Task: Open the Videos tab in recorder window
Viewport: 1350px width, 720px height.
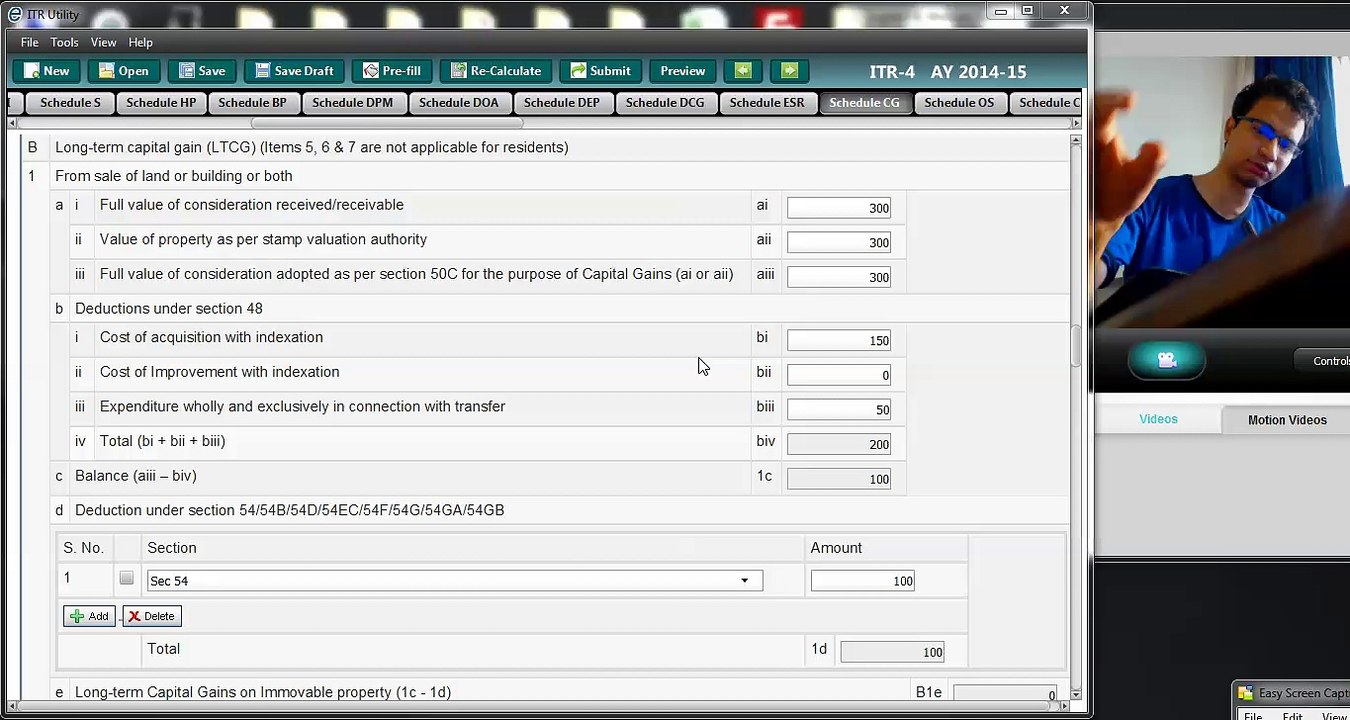Action: (1158, 419)
